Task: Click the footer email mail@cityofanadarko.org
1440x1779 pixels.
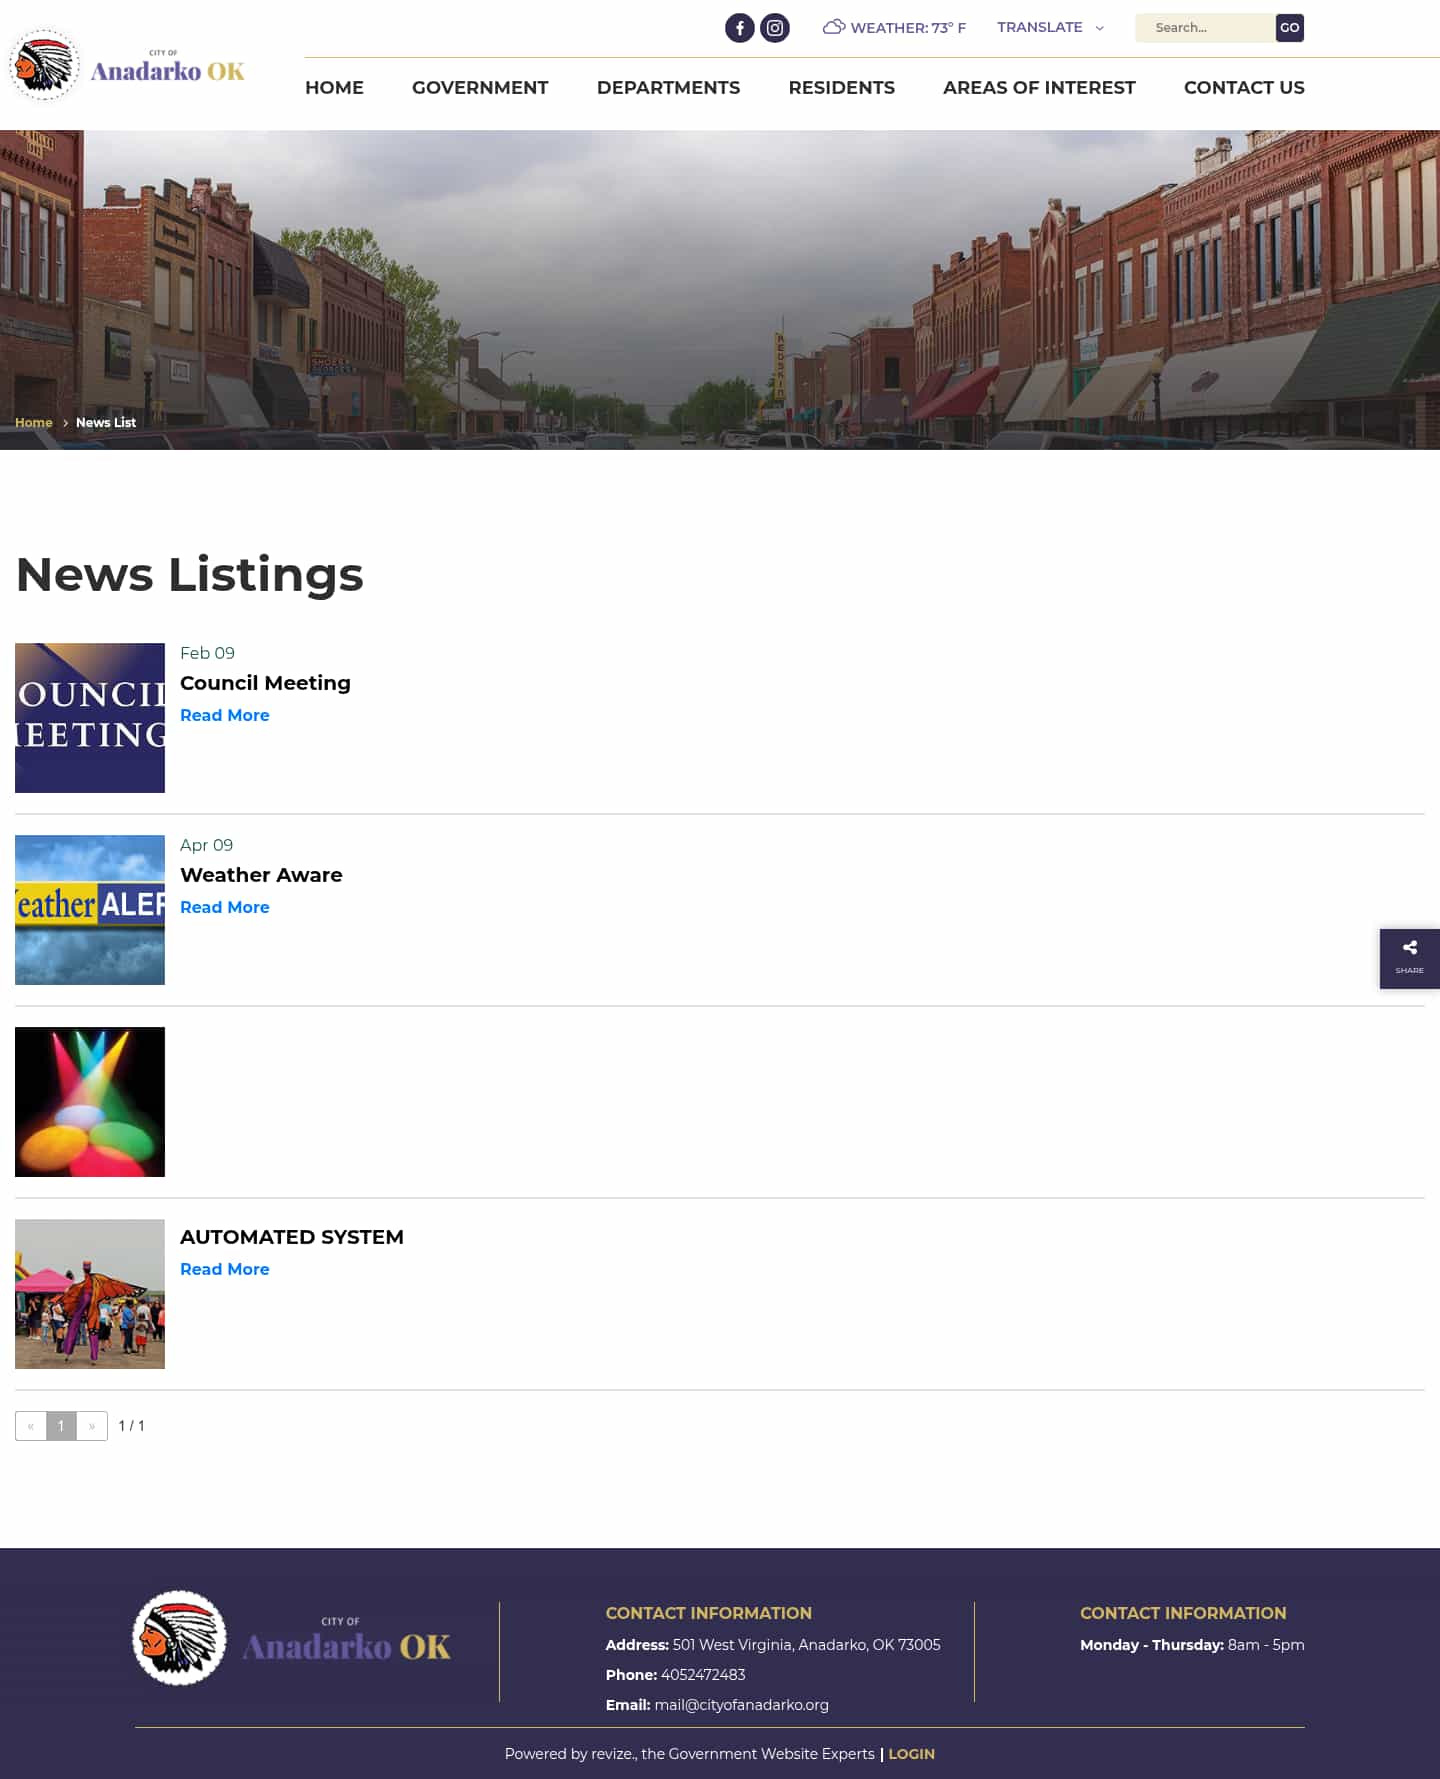Action: click(741, 1705)
